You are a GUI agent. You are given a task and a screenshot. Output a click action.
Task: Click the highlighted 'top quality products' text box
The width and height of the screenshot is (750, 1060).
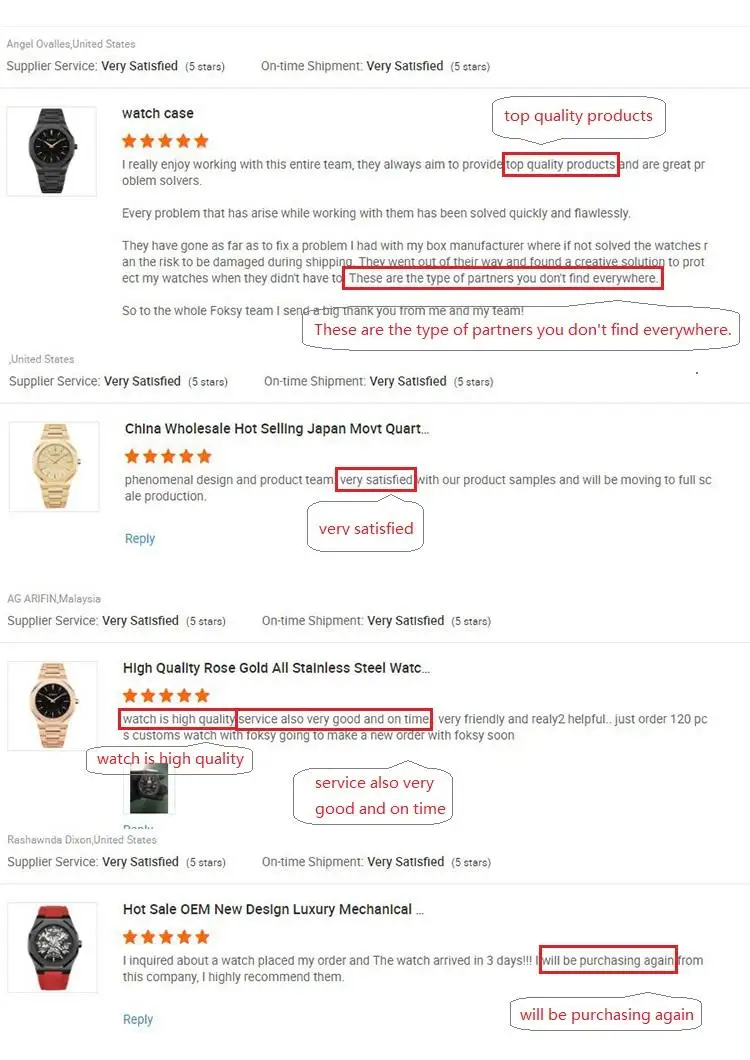561,164
